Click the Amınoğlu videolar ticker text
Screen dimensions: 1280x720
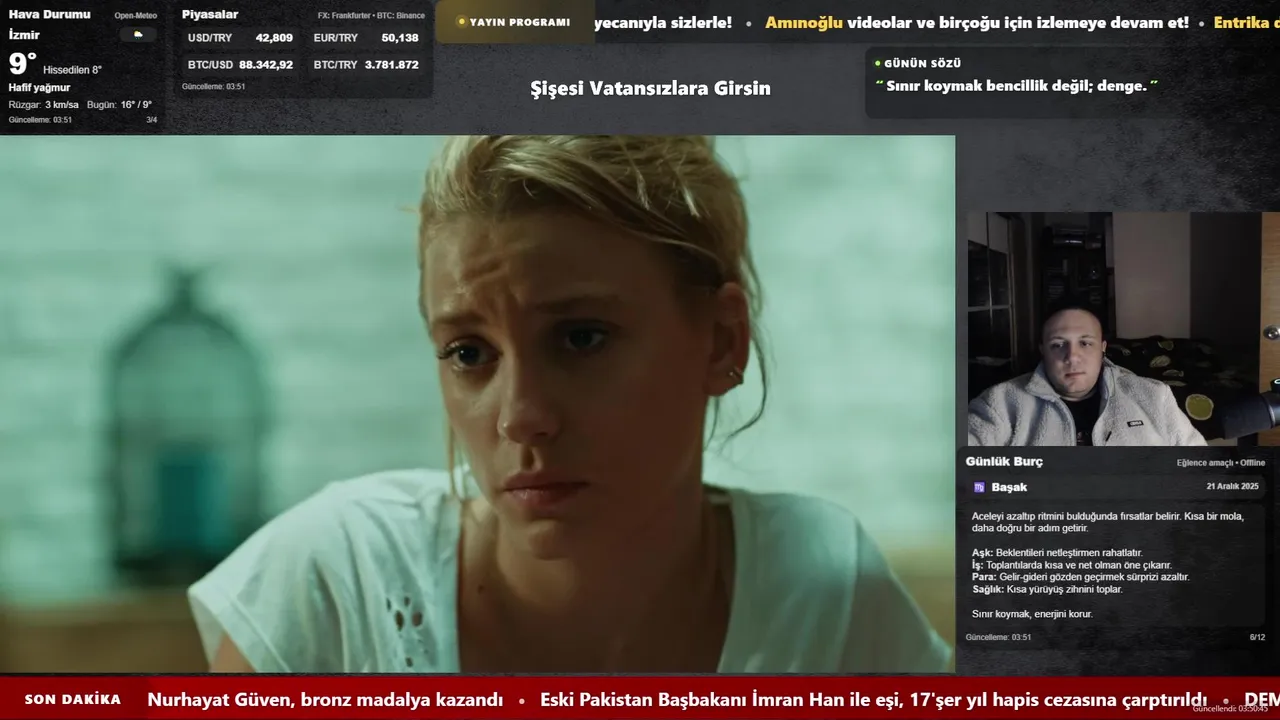[x=977, y=22]
